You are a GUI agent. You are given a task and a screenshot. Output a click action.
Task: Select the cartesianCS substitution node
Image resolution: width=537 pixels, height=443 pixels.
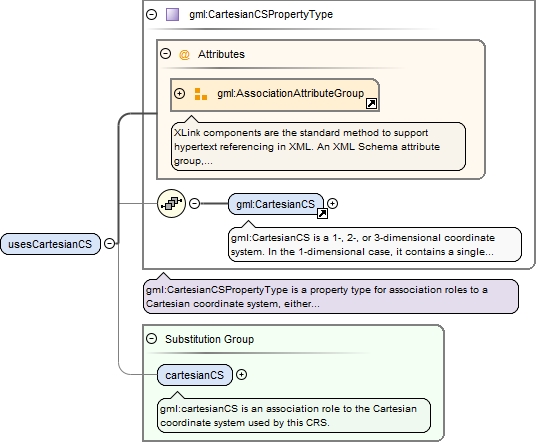coord(195,375)
